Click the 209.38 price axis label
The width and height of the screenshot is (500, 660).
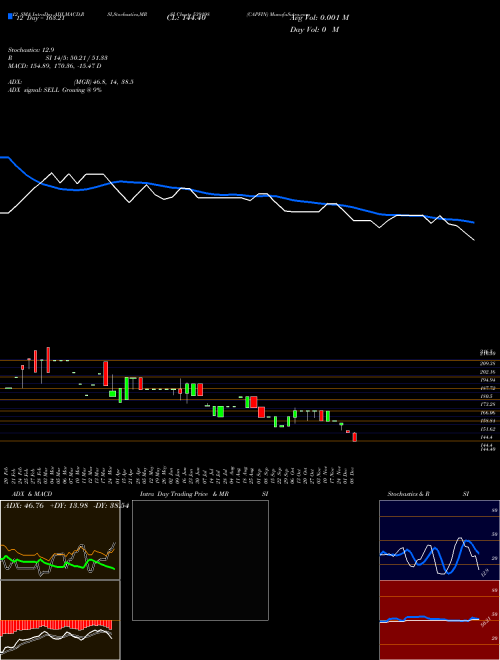(488, 363)
